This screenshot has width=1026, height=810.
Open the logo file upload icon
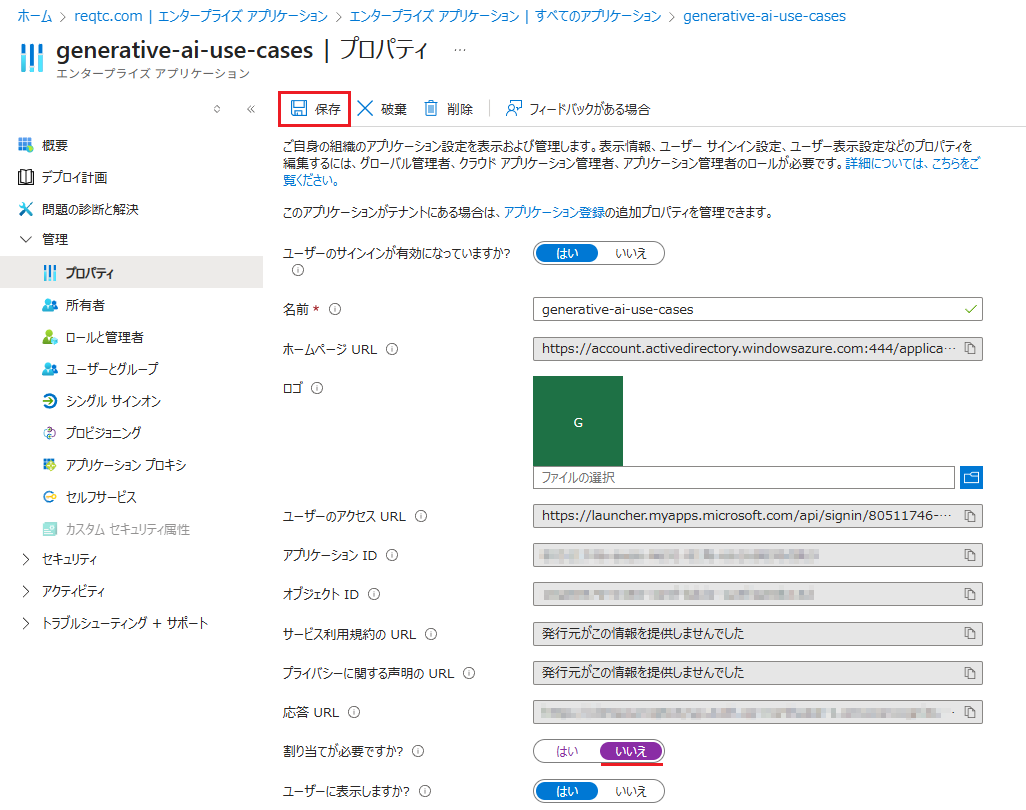click(x=971, y=477)
